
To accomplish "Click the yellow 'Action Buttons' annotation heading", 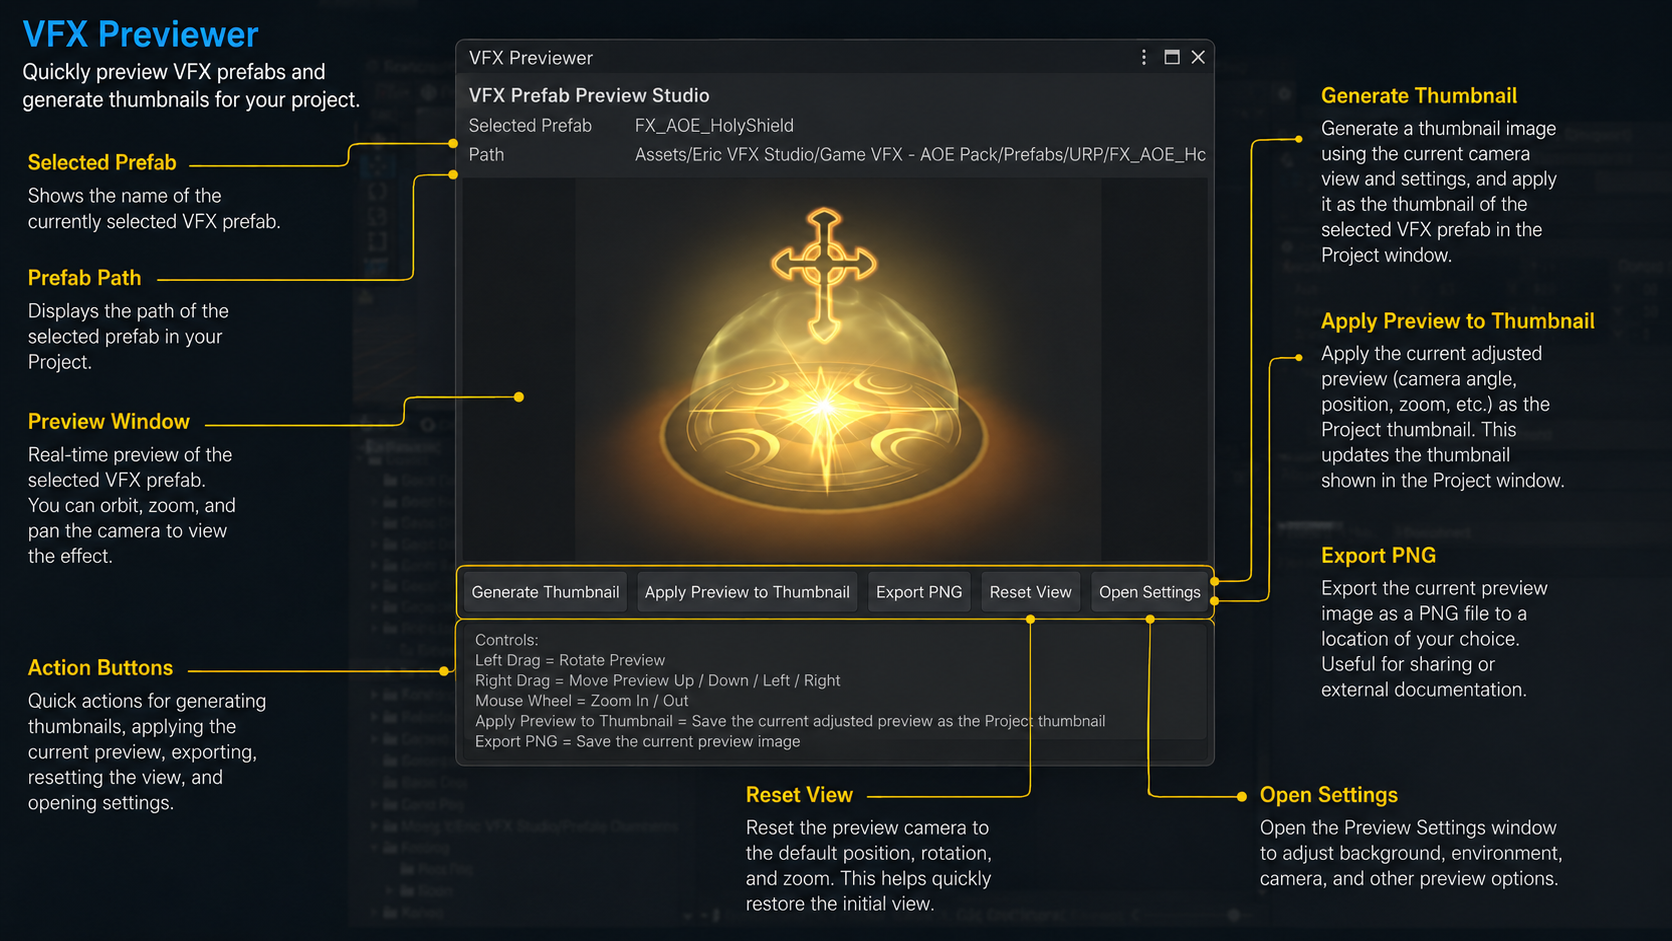I will point(100,668).
